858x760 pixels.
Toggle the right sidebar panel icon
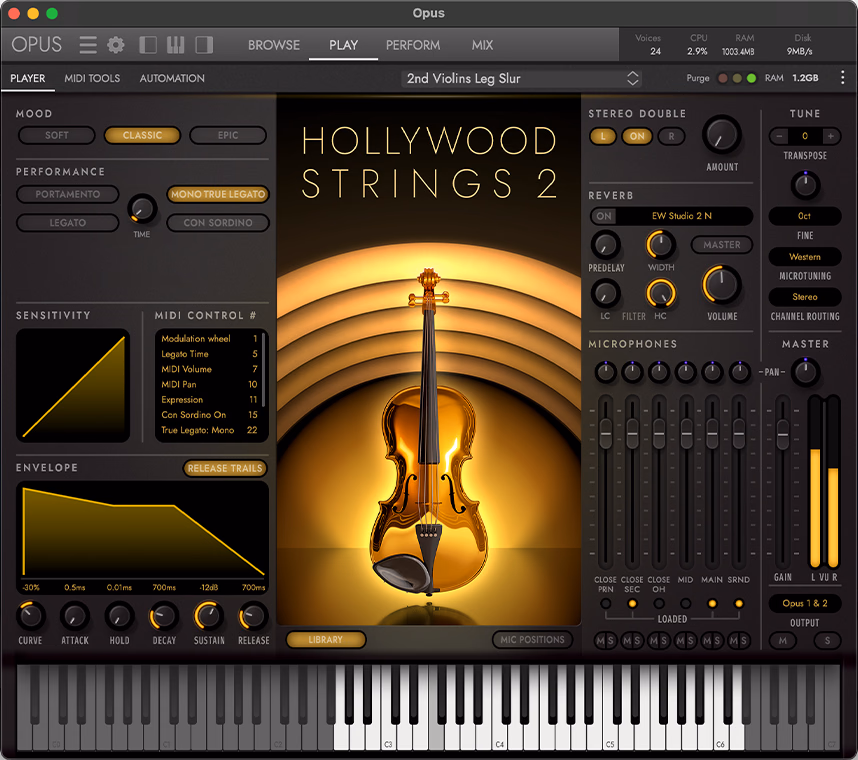coord(204,45)
